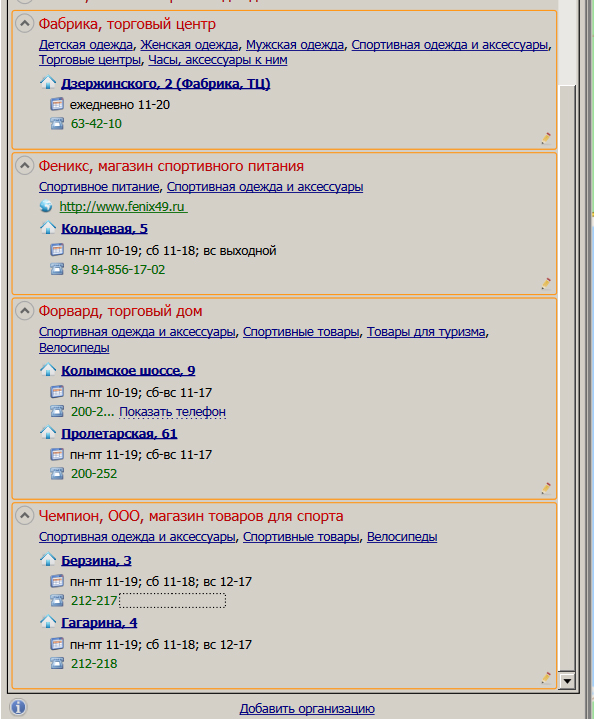Click edit pencil icon in Чемпион card
594x719 pixels.
(x=546, y=678)
